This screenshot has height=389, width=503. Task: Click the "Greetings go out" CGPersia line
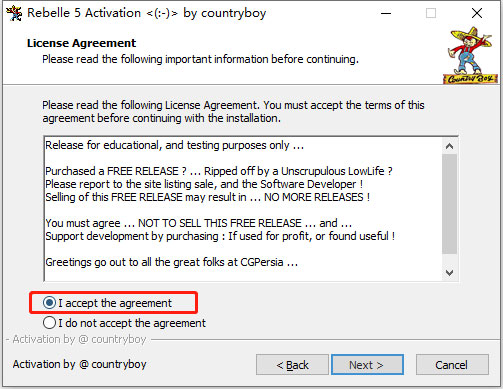172,262
